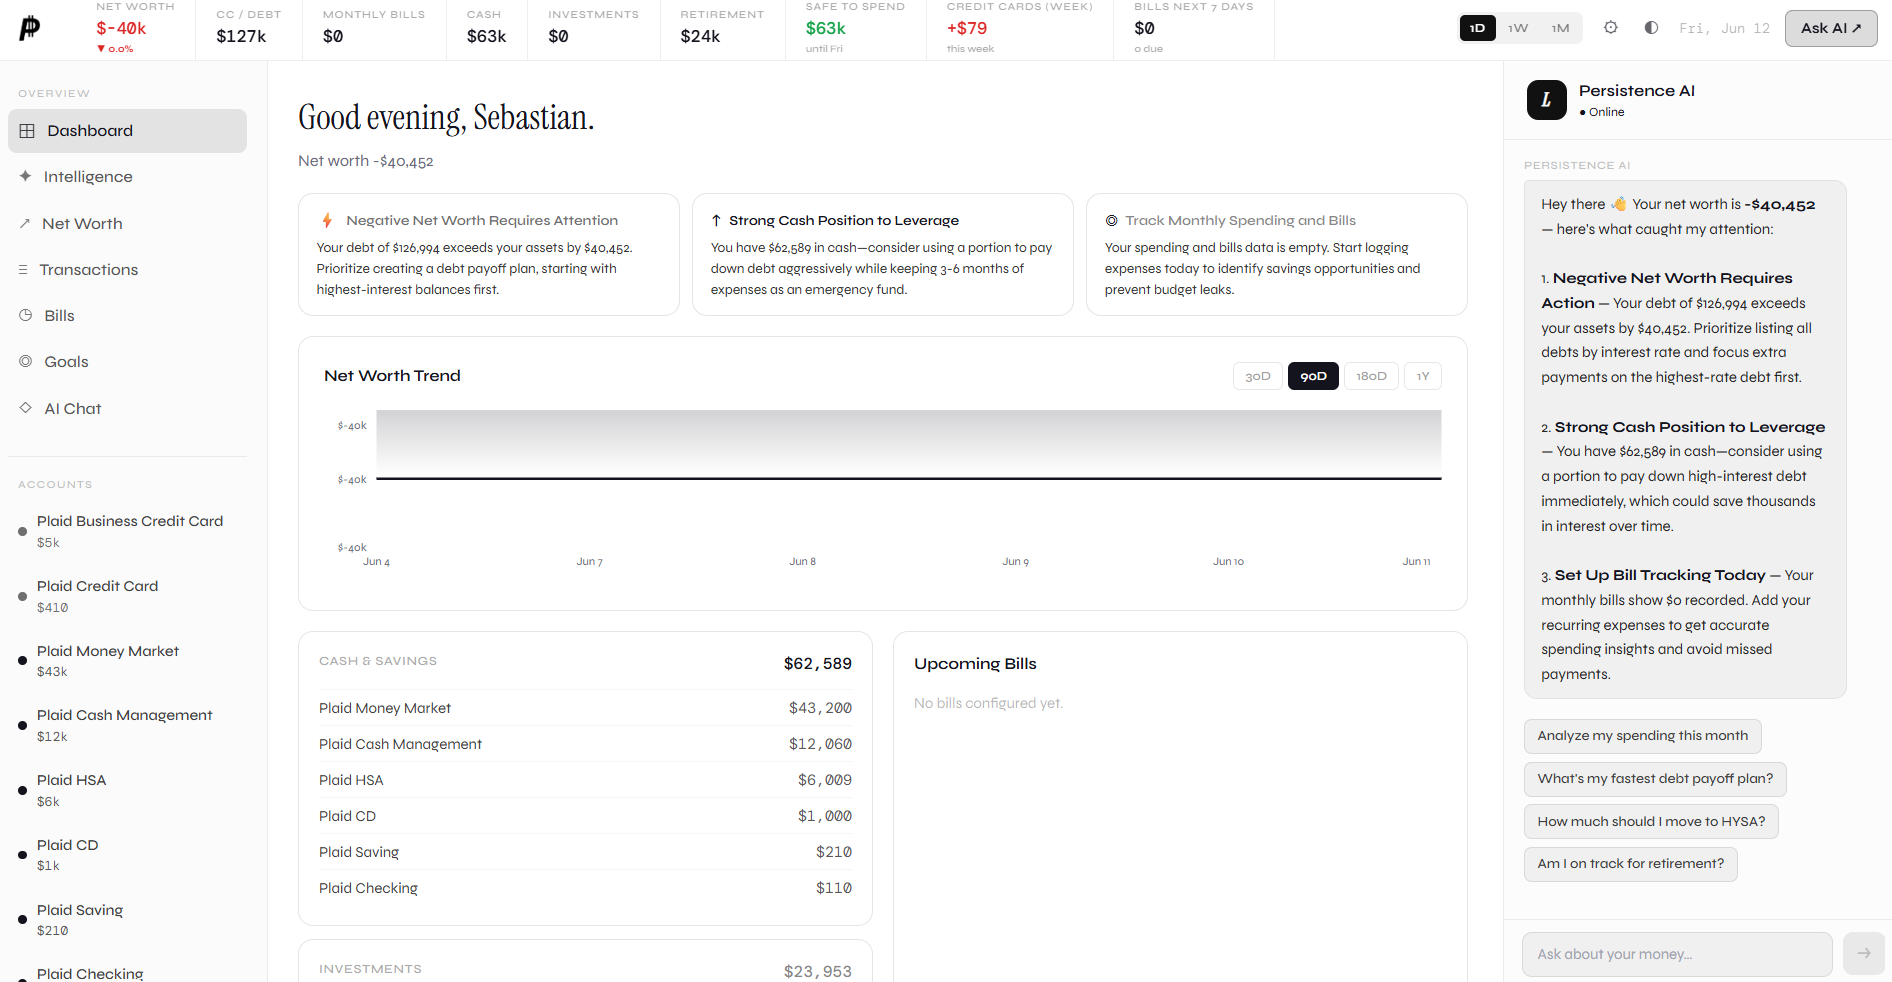
Task: Click the Persistence logo in the top-left corner
Action: point(30,28)
